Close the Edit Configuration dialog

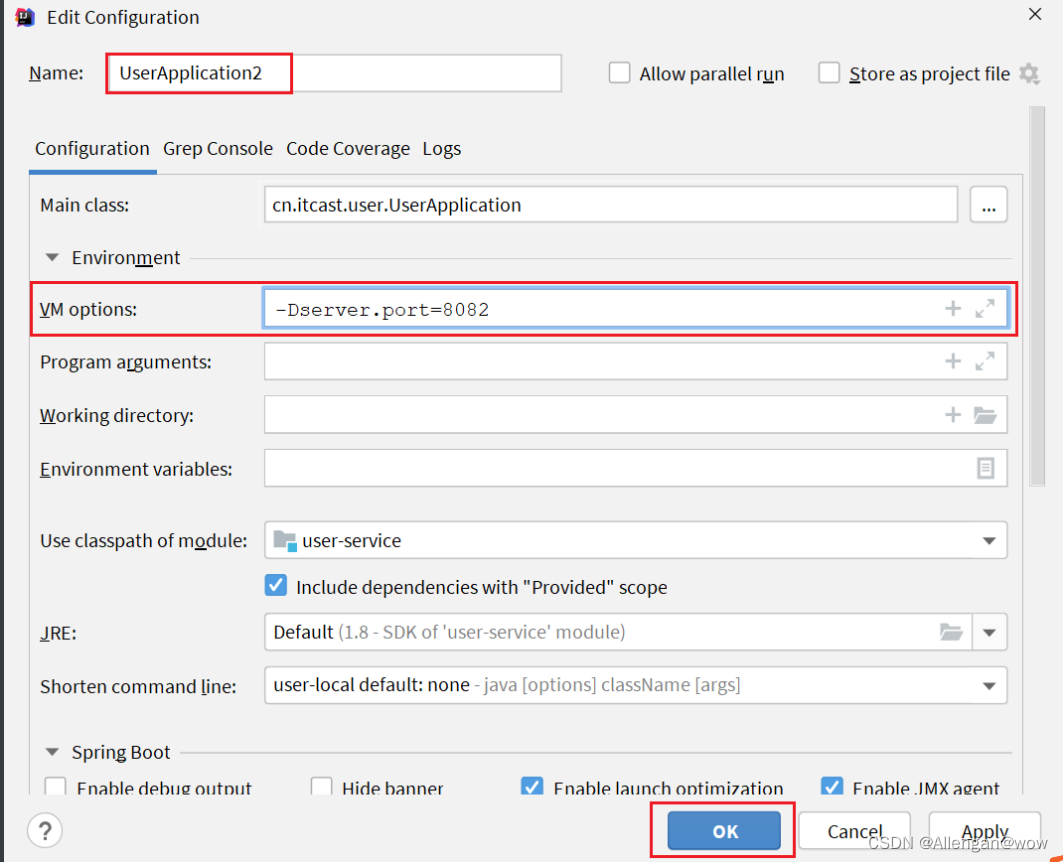tap(1035, 14)
